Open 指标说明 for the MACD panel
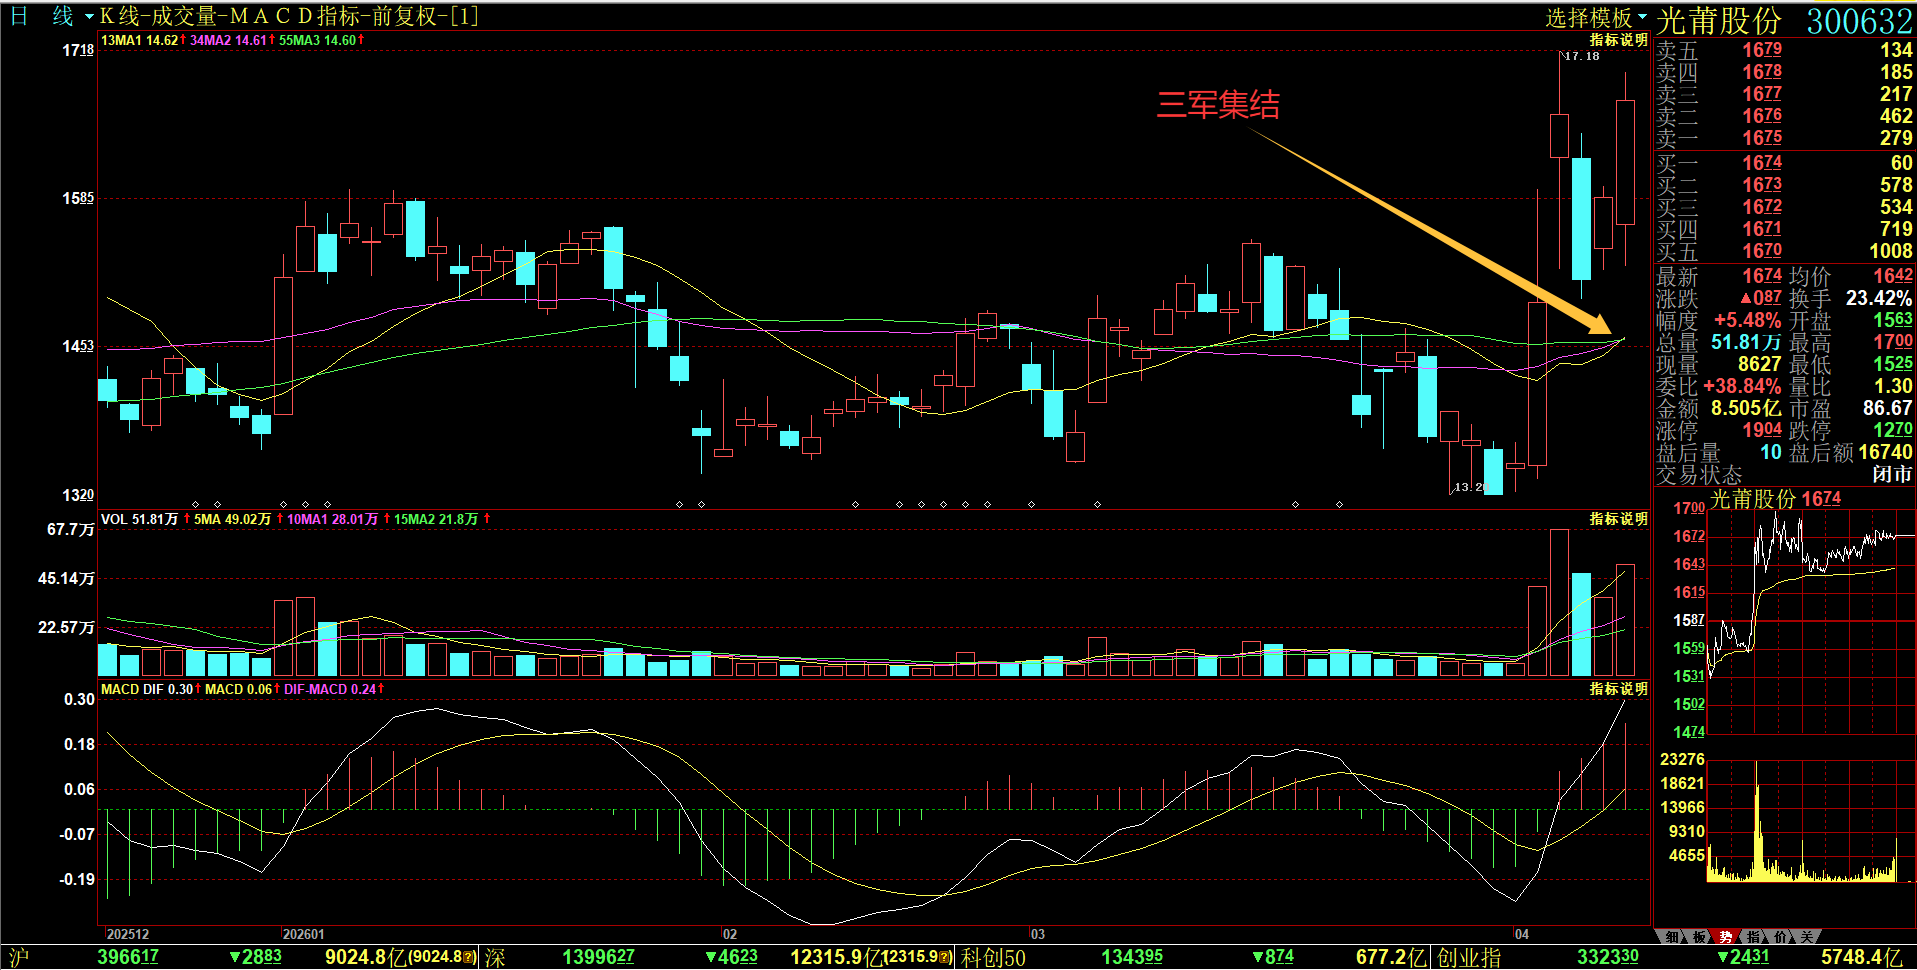Viewport: 1917px width, 970px height. tap(1618, 689)
